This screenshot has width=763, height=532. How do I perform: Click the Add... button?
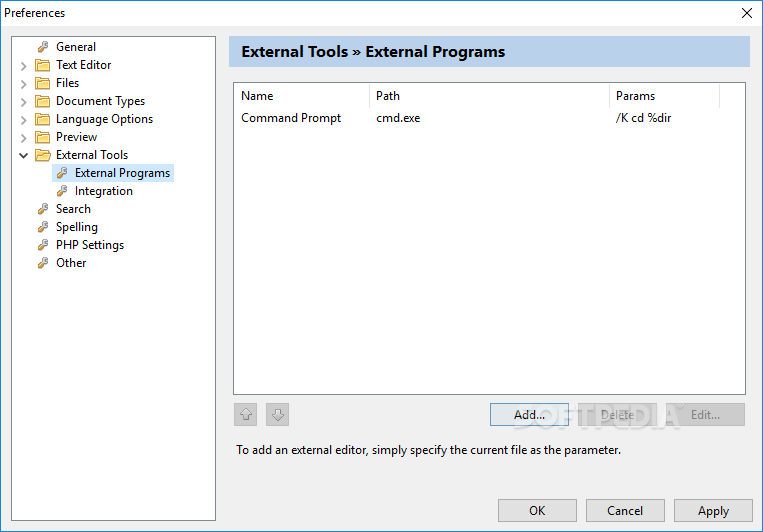coord(529,415)
